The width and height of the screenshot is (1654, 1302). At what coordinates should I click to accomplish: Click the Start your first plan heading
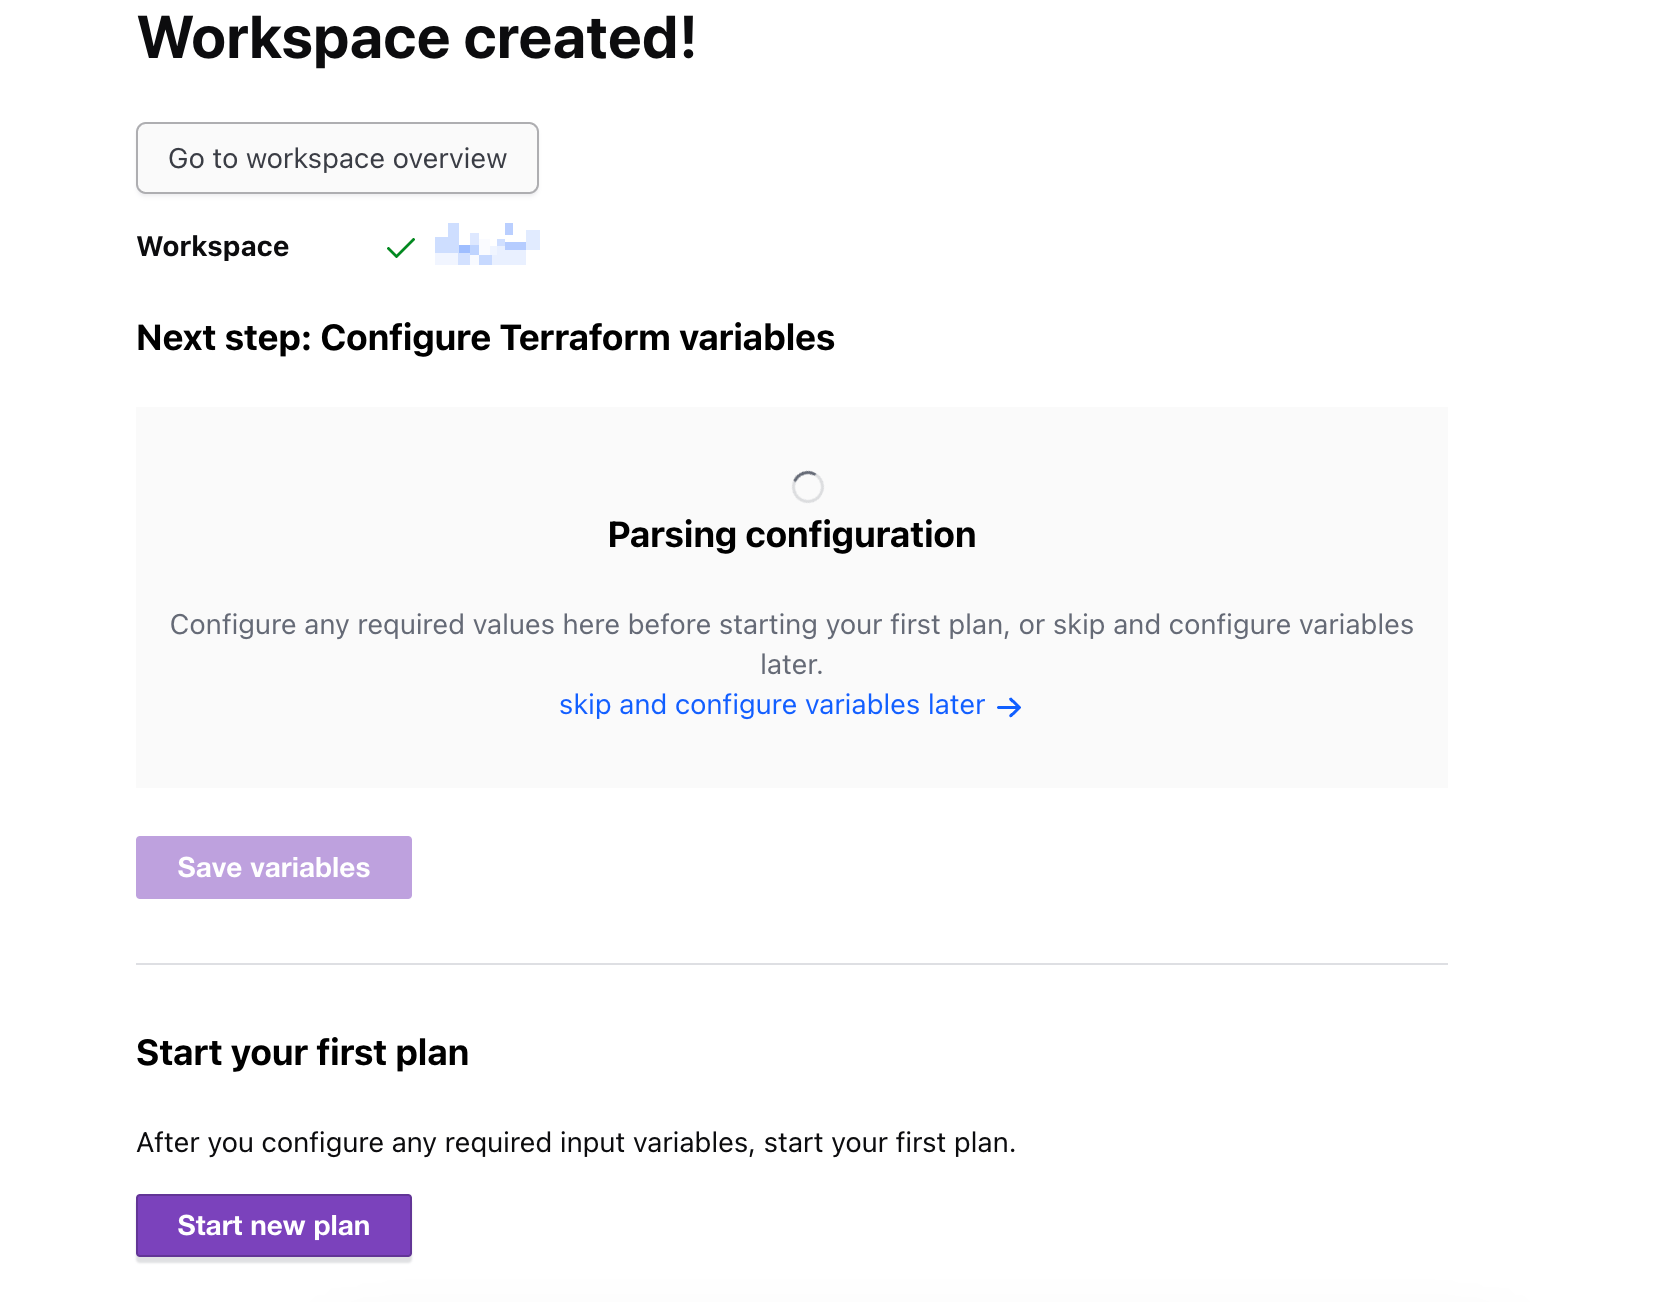click(x=302, y=1053)
